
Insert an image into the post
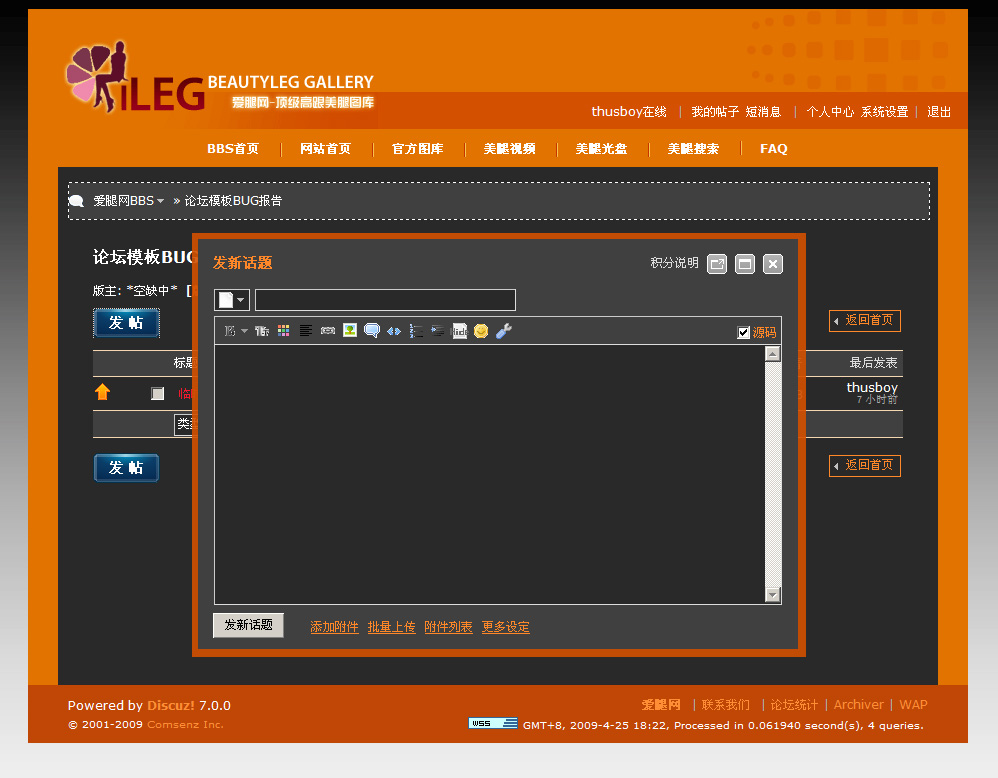(351, 330)
